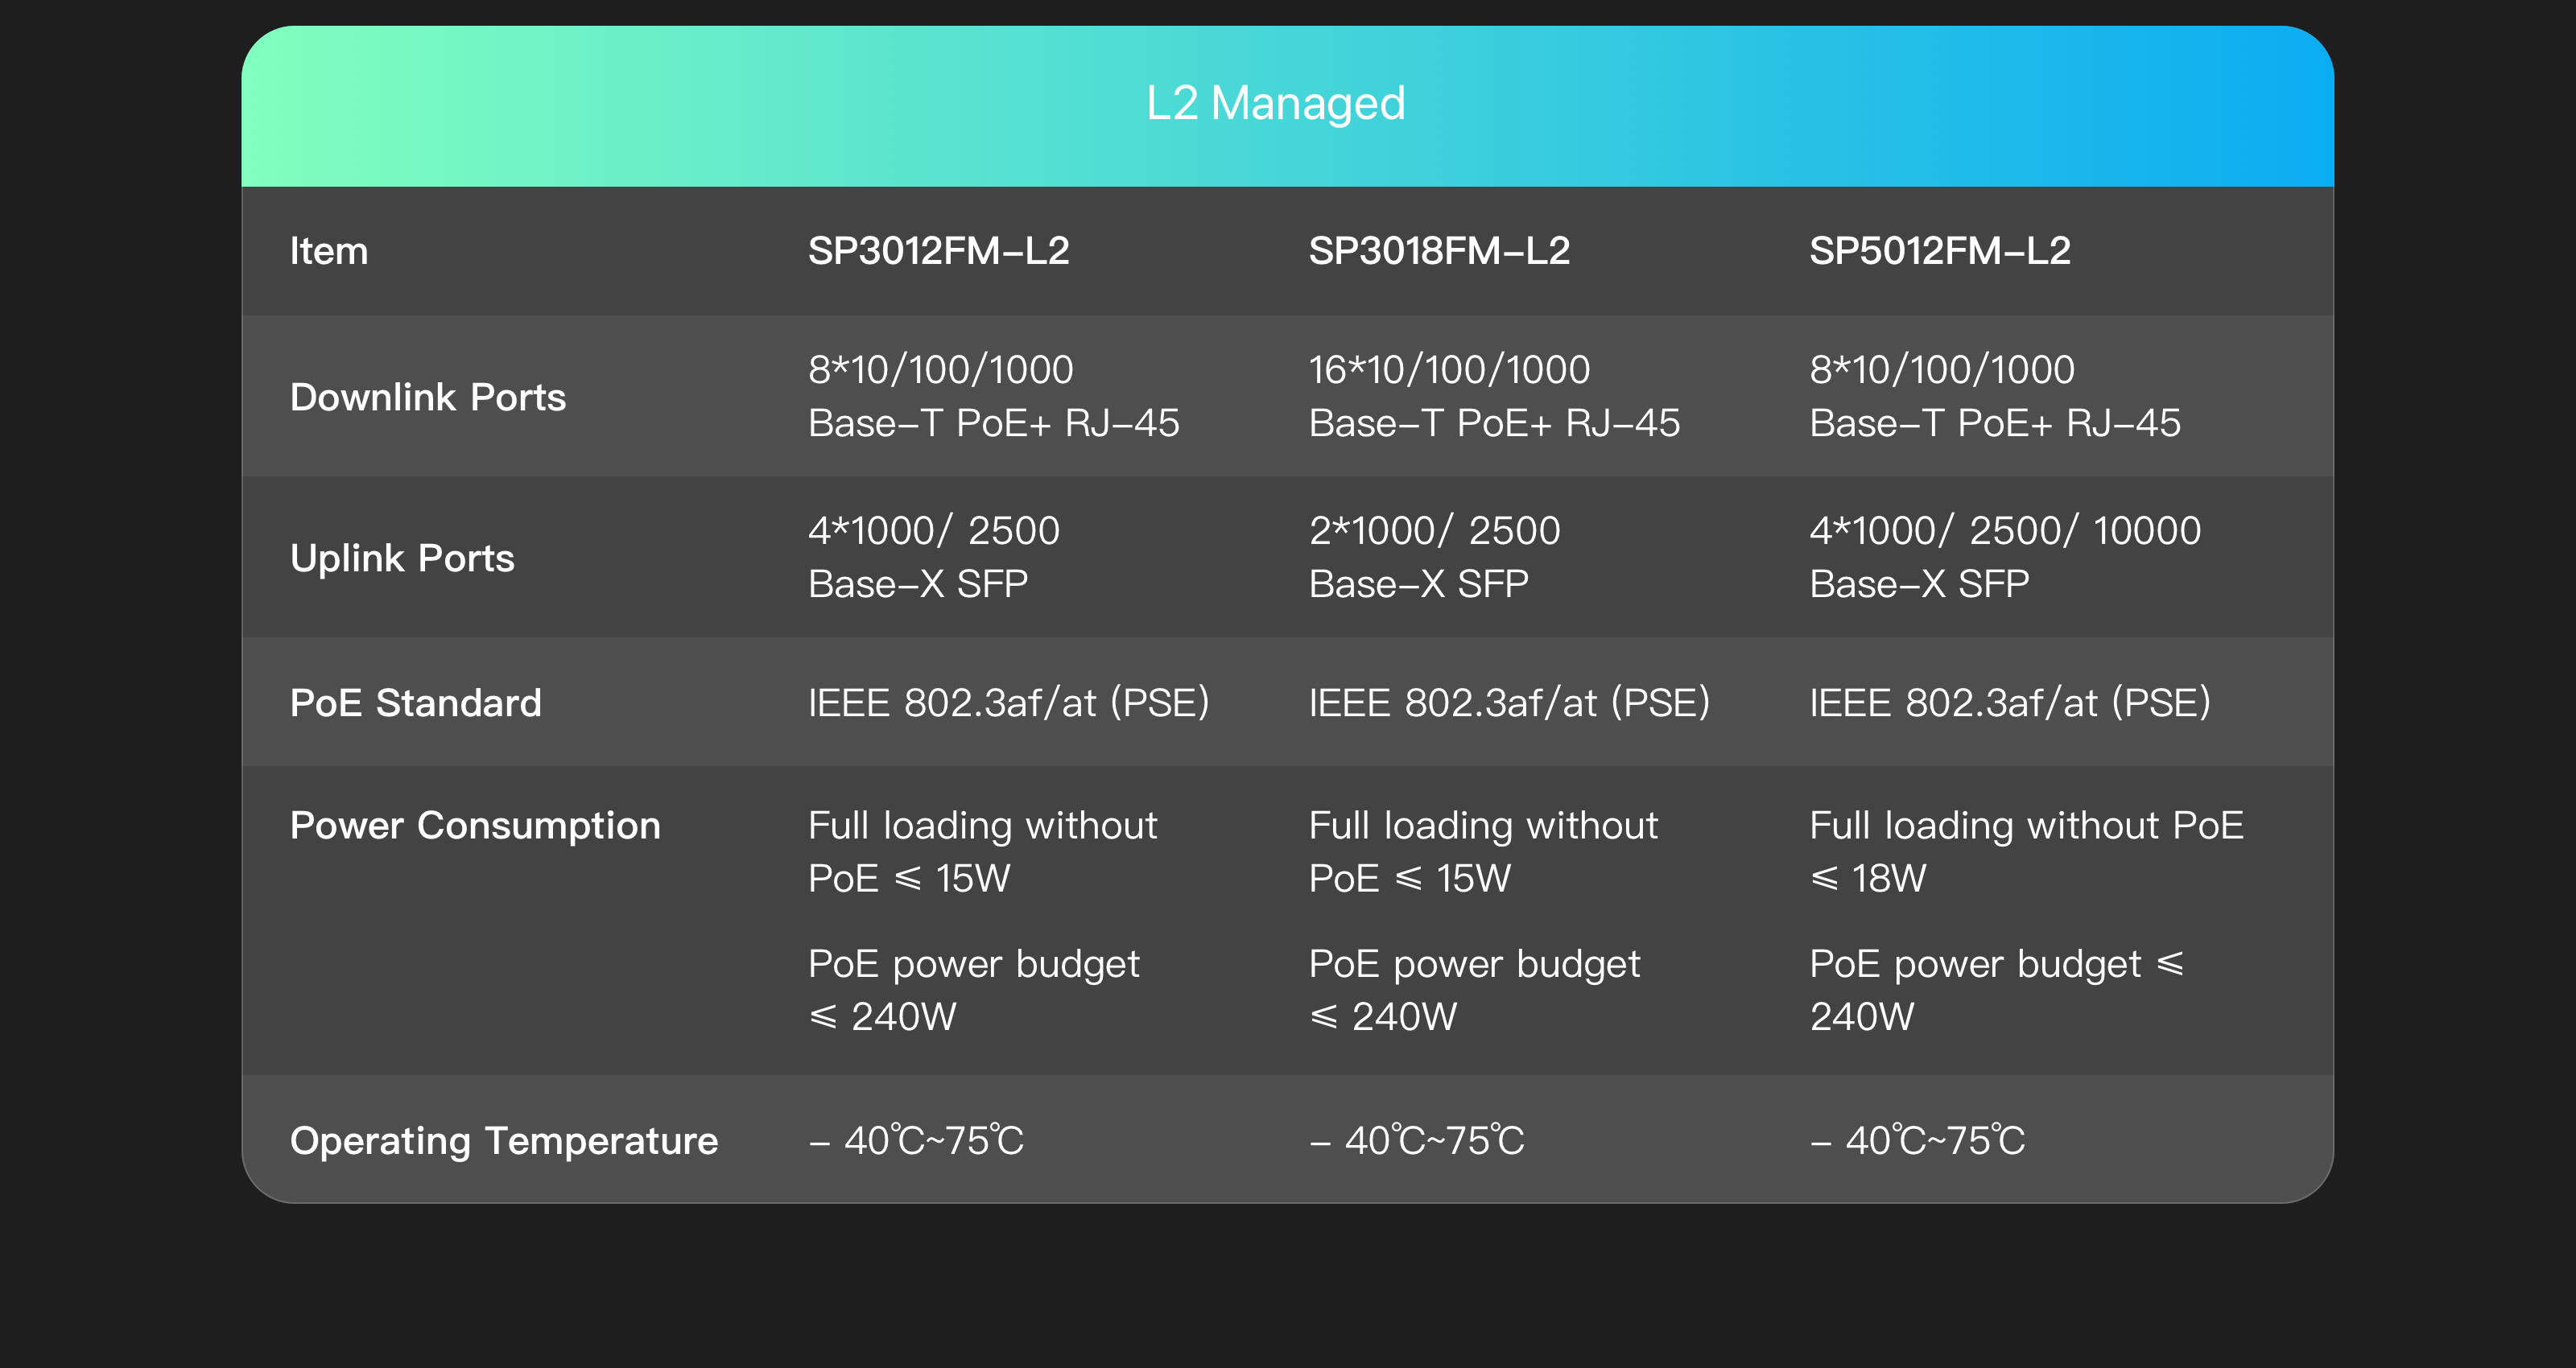Click SP5012FM-L2's operating temperature value
The width and height of the screenshot is (2576, 1368).
(x=1917, y=1141)
